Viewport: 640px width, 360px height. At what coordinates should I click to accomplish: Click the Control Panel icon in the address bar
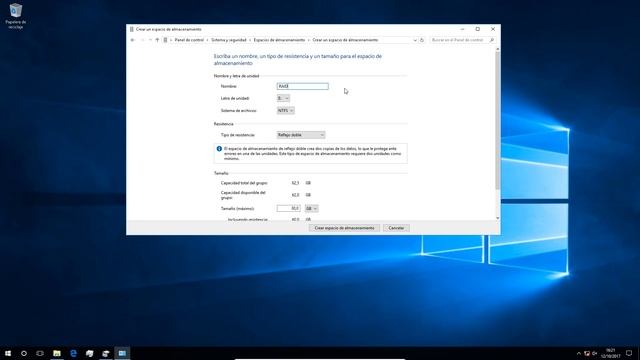coord(165,40)
